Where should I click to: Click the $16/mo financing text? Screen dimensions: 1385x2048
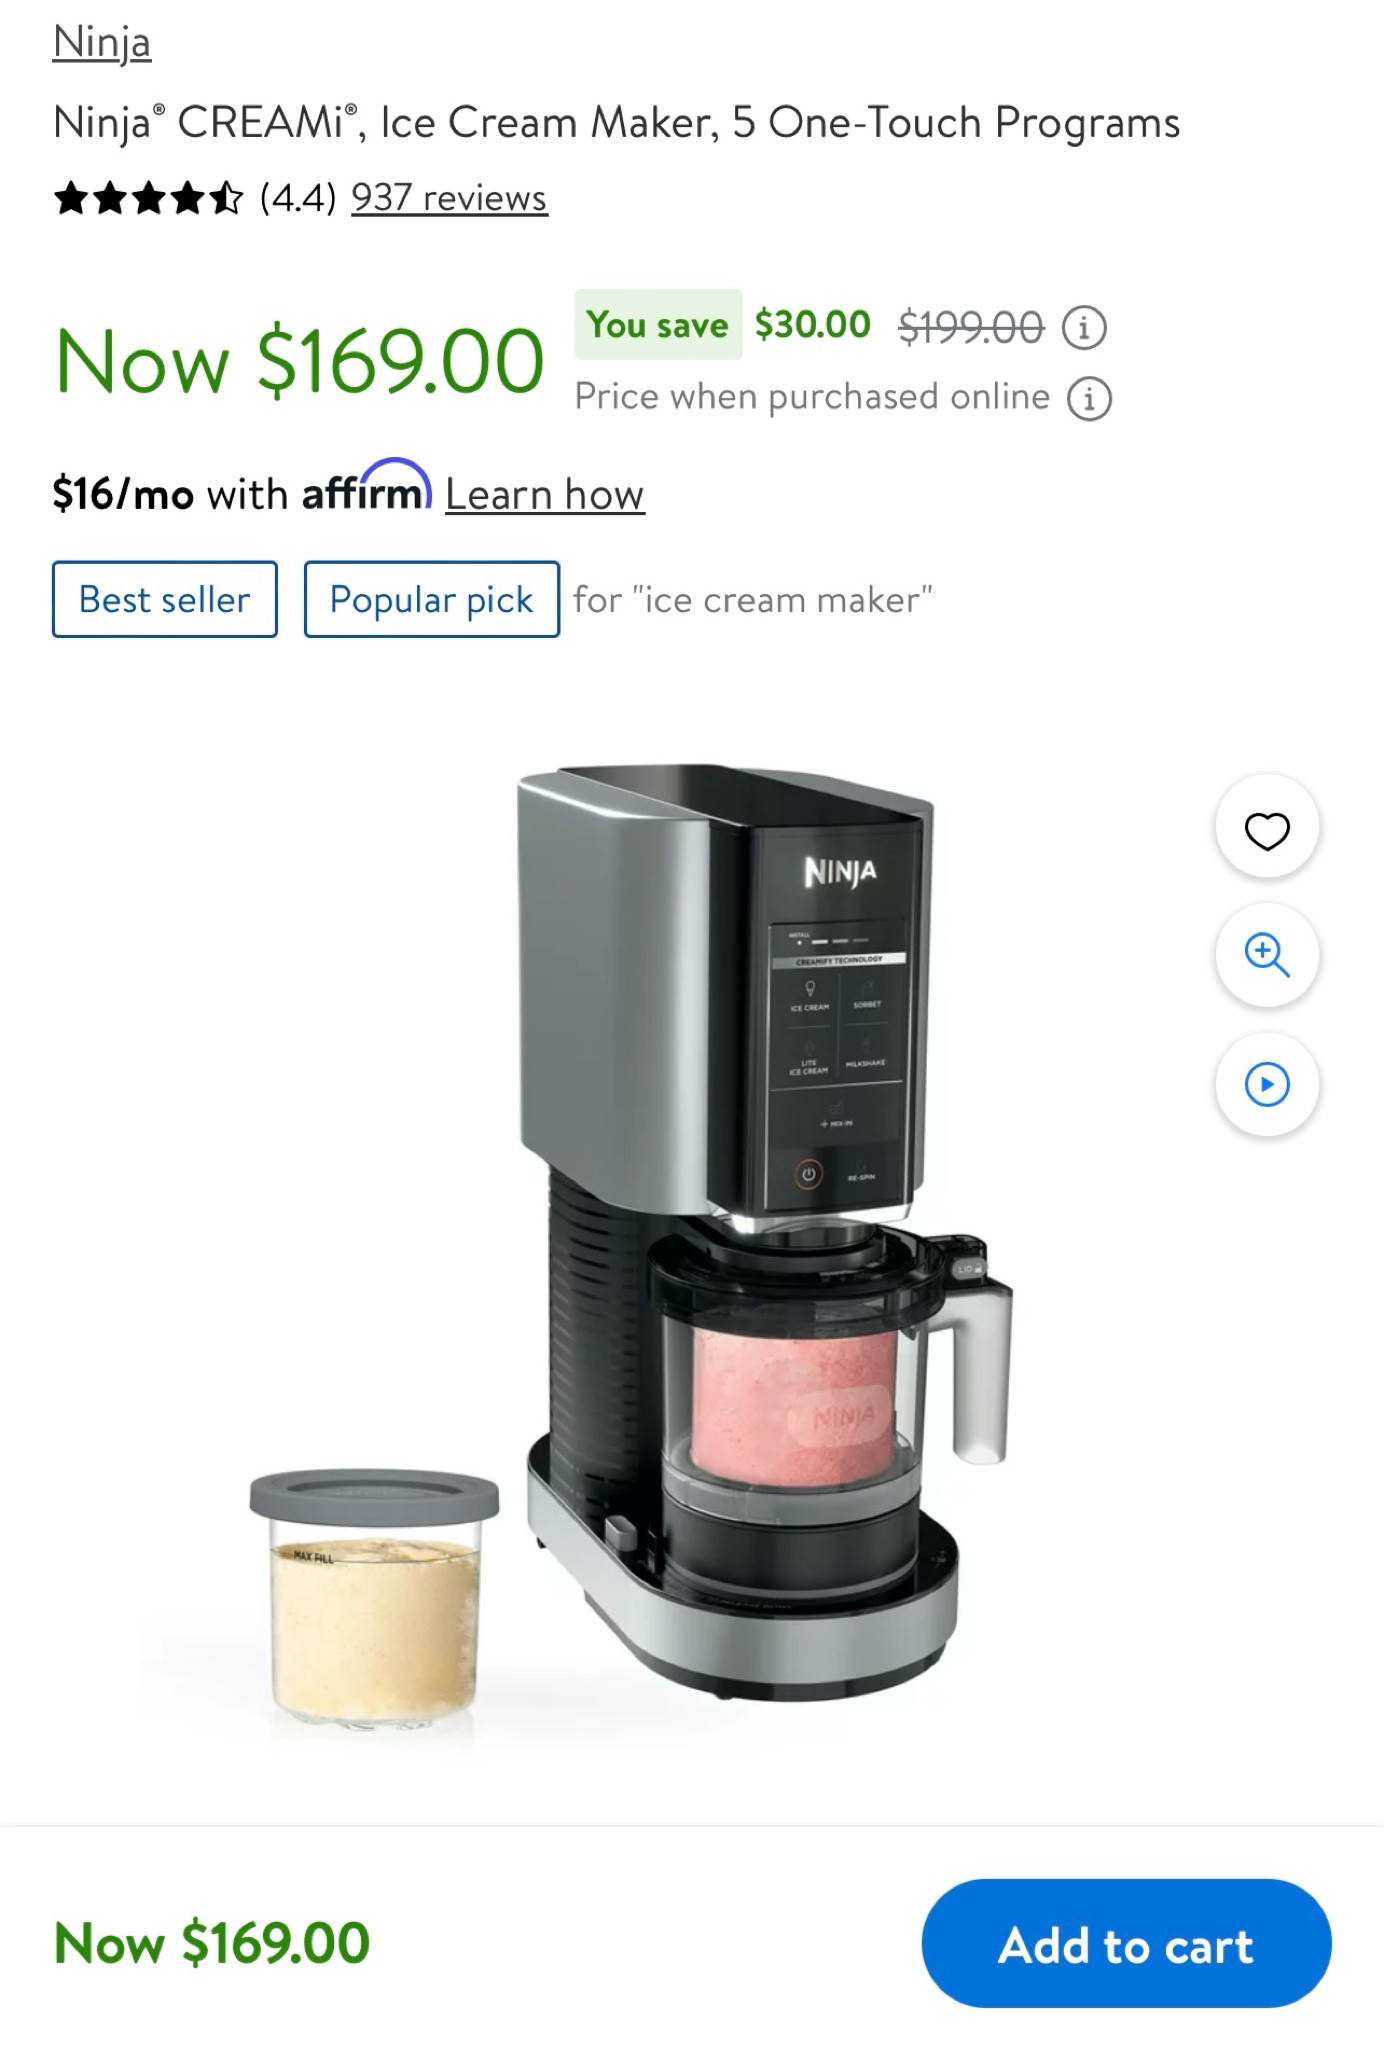(123, 494)
